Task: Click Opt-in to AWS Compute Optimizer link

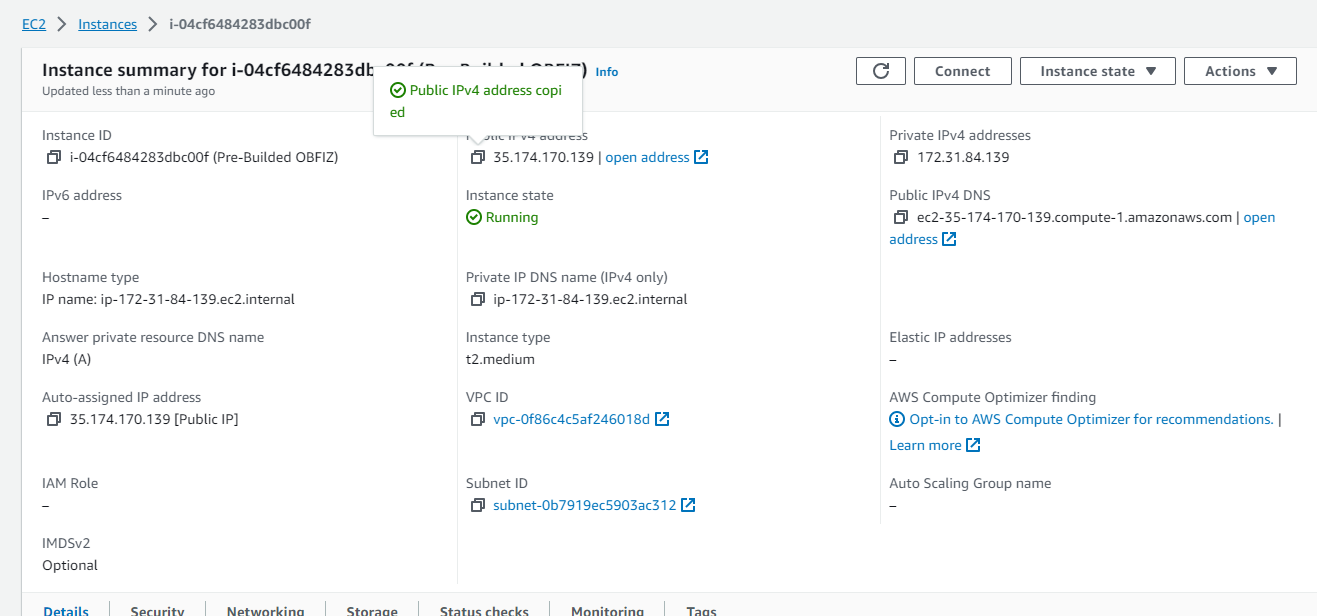Action: click(x=1091, y=419)
